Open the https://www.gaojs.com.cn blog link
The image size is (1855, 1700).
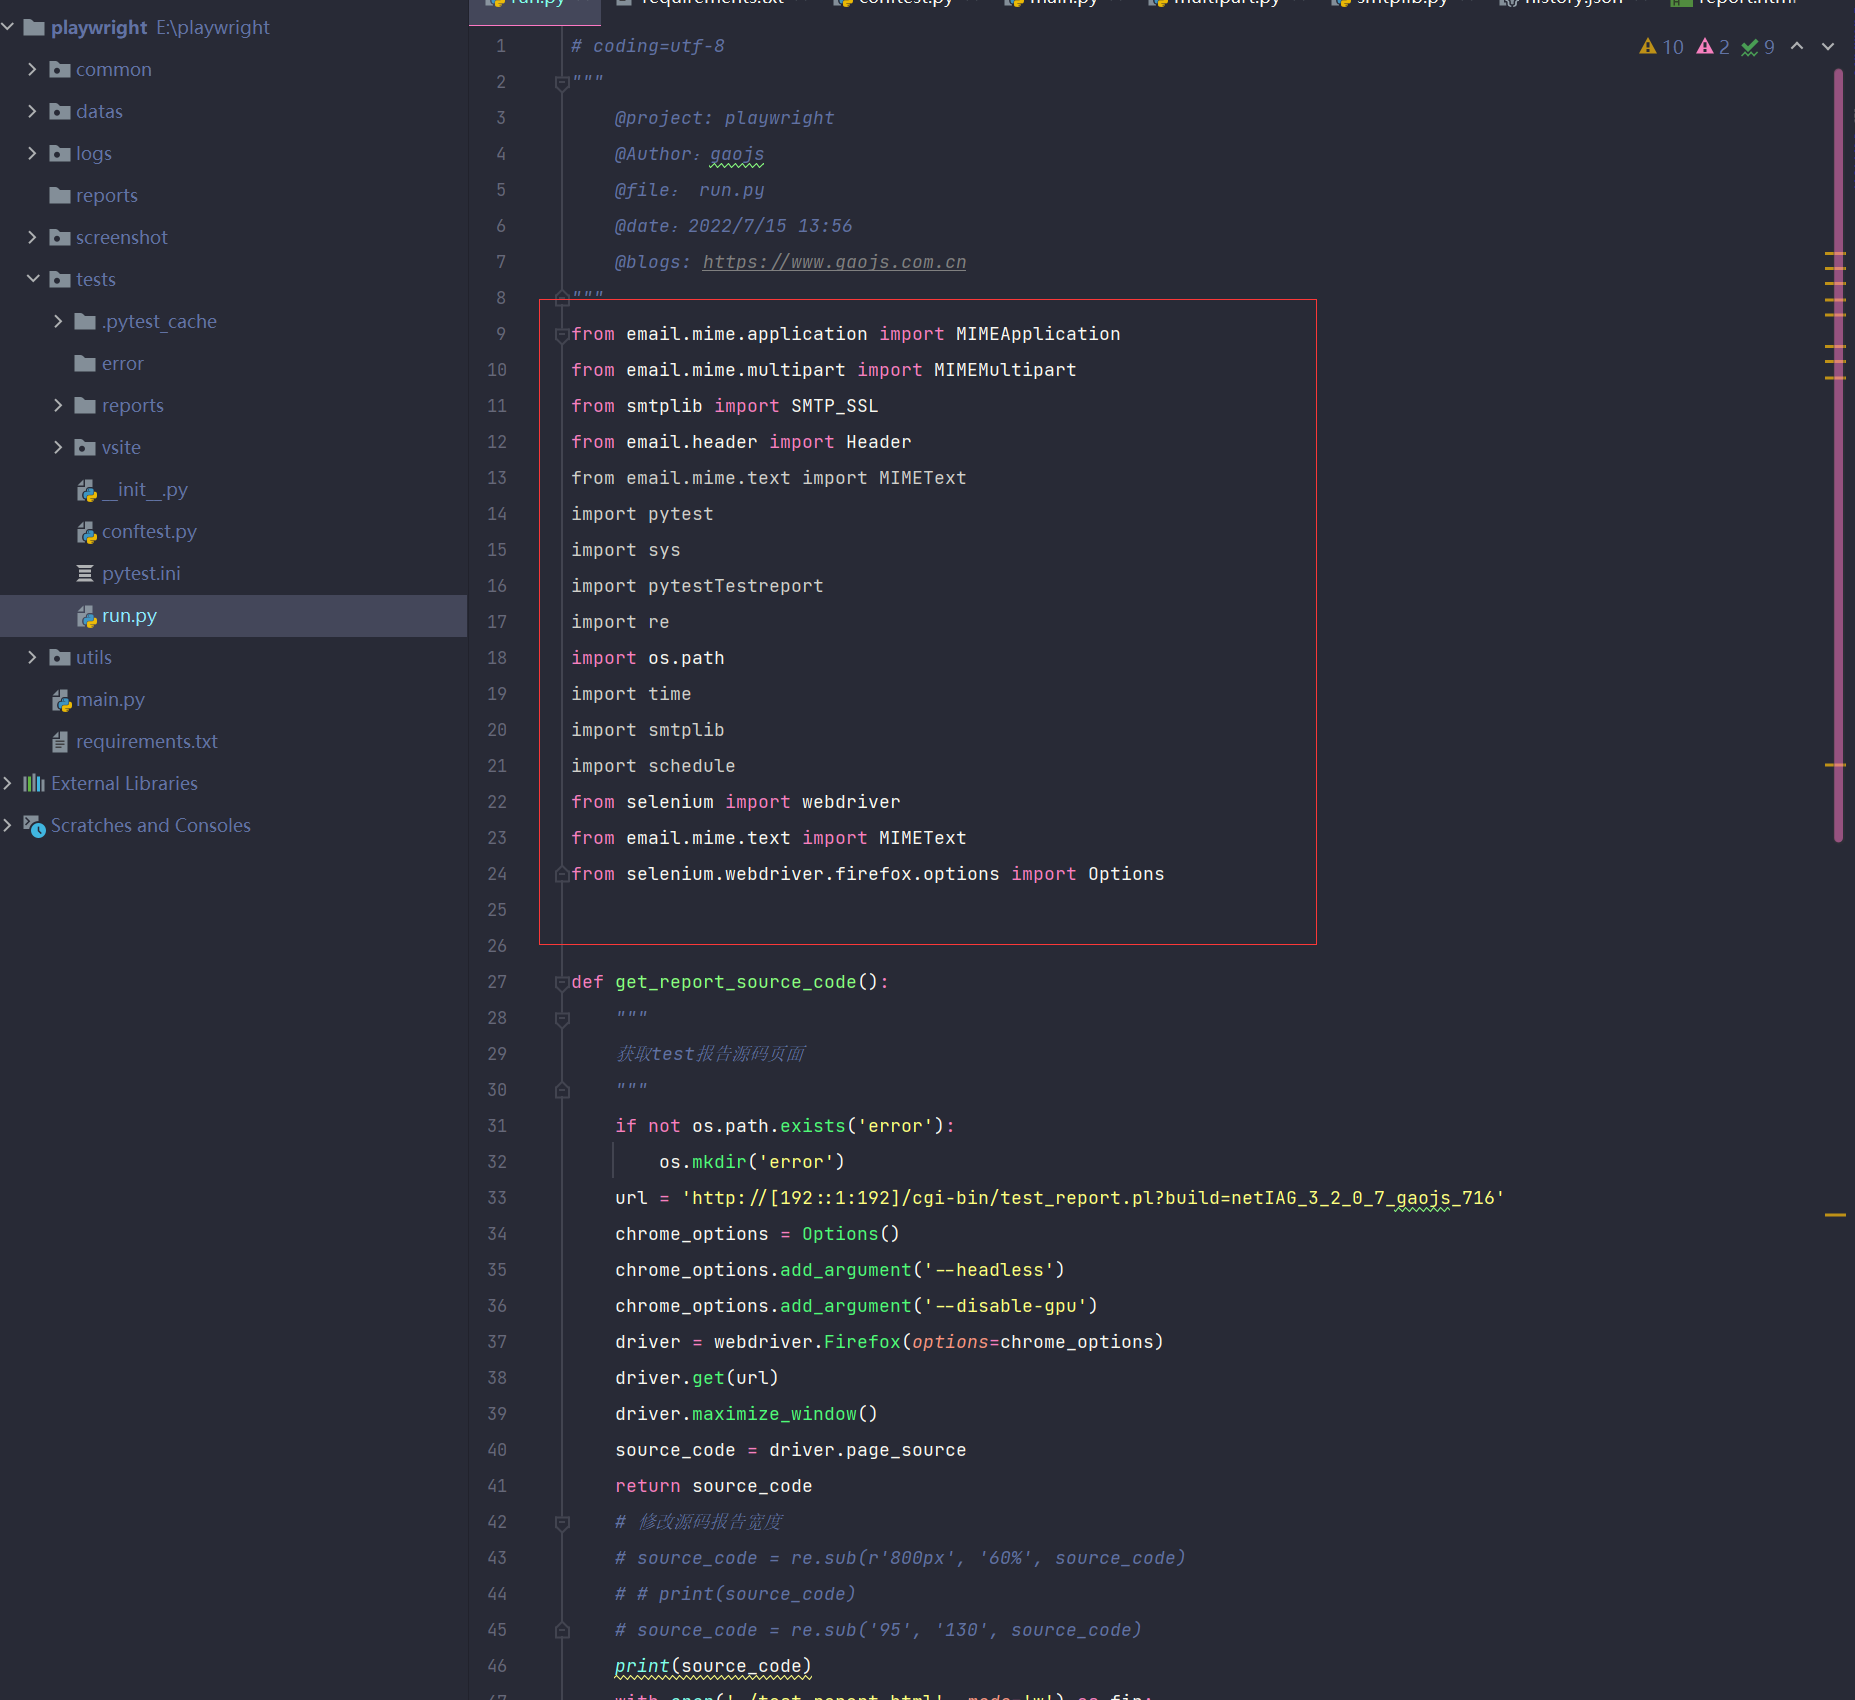pyautogui.click(x=834, y=262)
